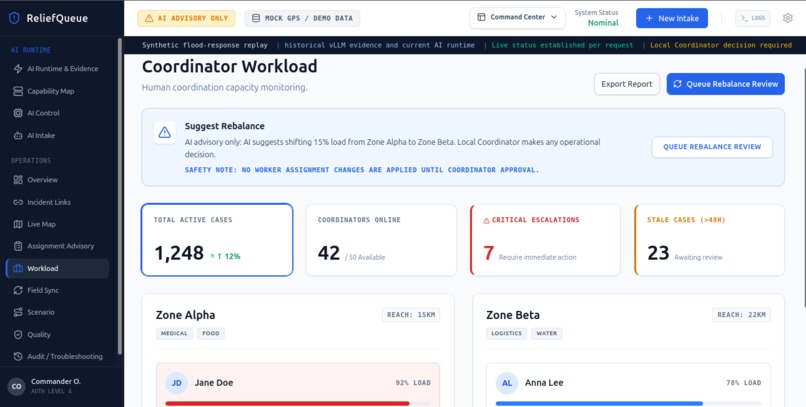The width and height of the screenshot is (806, 407).
Task: Click the Incident Links chain icon
Action: 18,202
